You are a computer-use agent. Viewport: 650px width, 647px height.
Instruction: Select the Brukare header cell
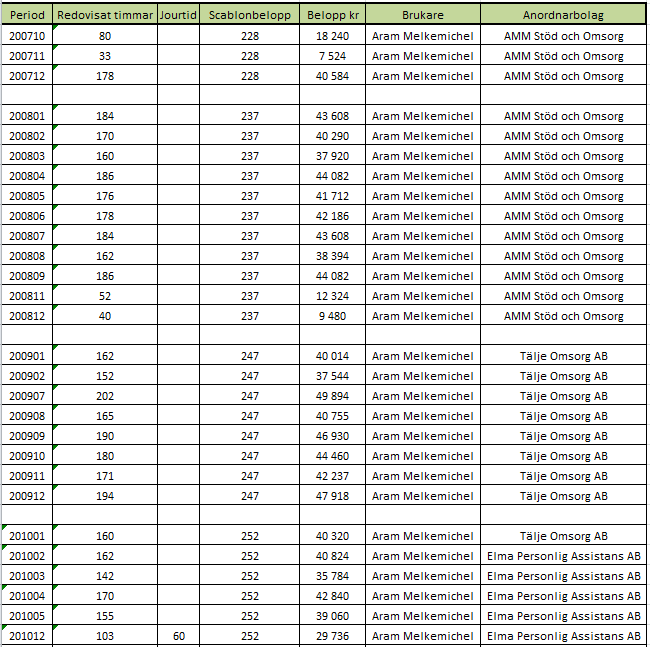click(423, 15)
